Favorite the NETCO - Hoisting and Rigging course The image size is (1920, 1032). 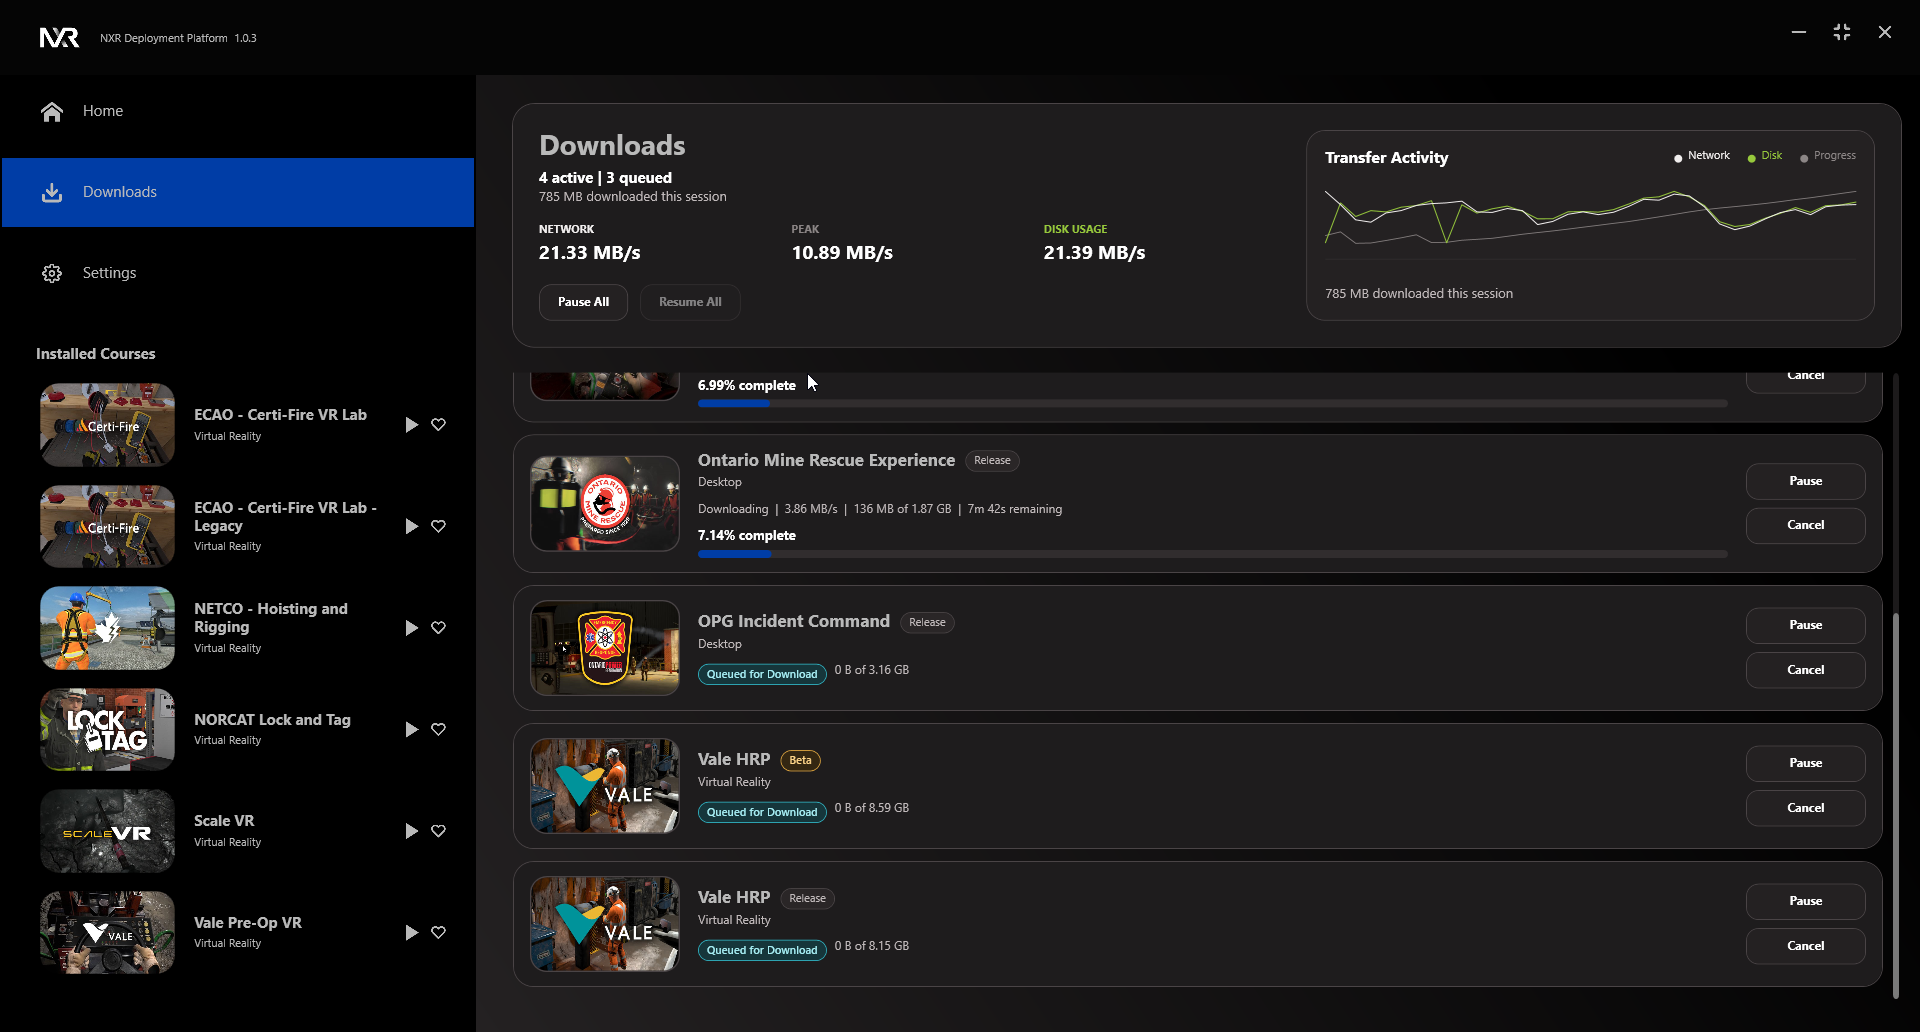click(x=438, y=628)
